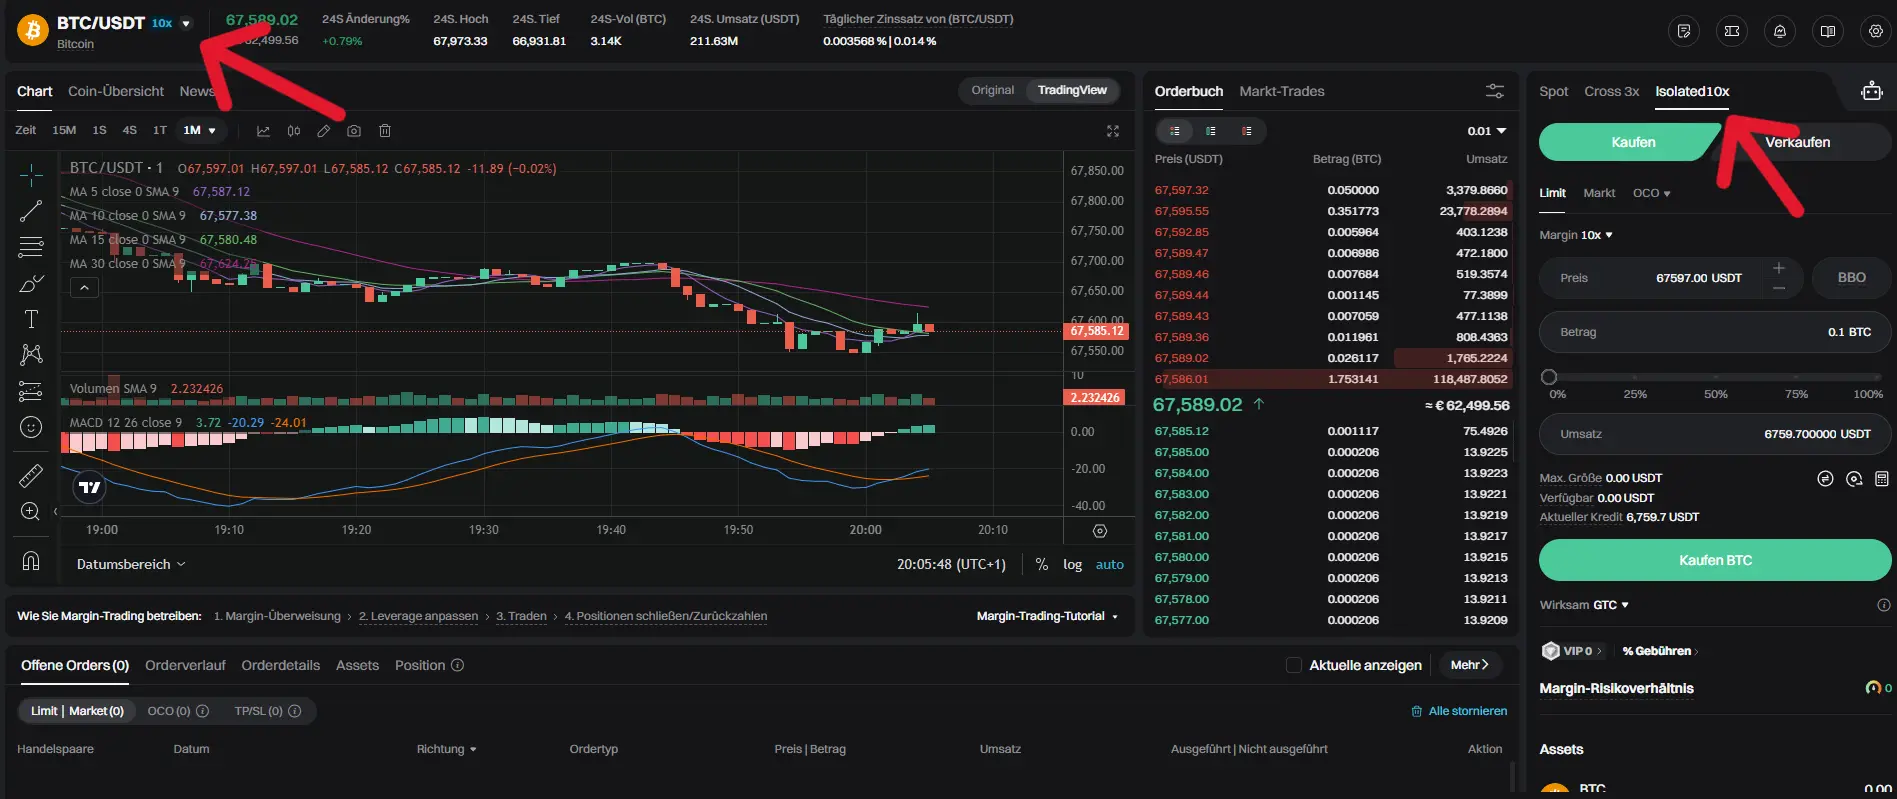Show only buy orders in order book
This screenshot has width=1897, height=799.
click(1211, 131)
